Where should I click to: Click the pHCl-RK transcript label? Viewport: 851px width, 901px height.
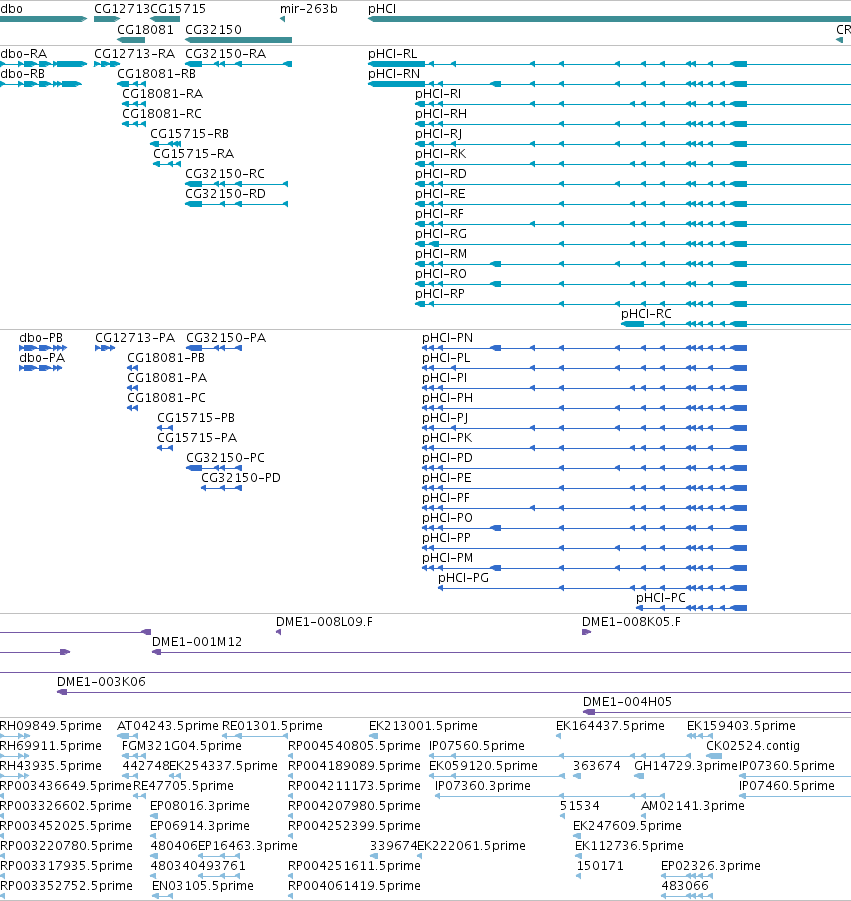[x=441, y=154]
